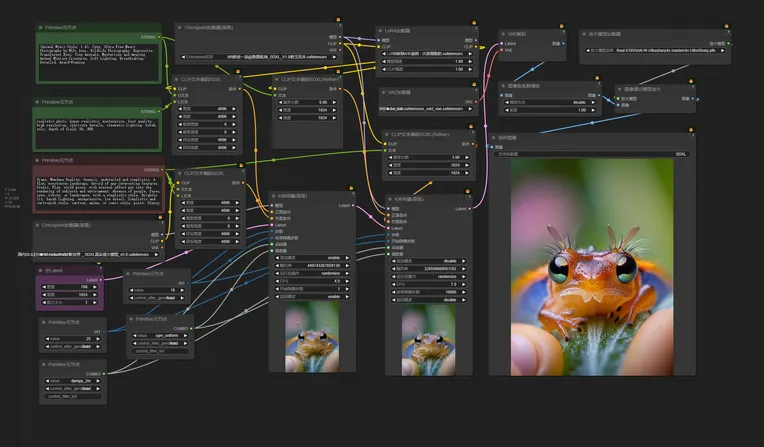Click the COMBO output port of dpmpp_2m node

click(x=104, y=374)
